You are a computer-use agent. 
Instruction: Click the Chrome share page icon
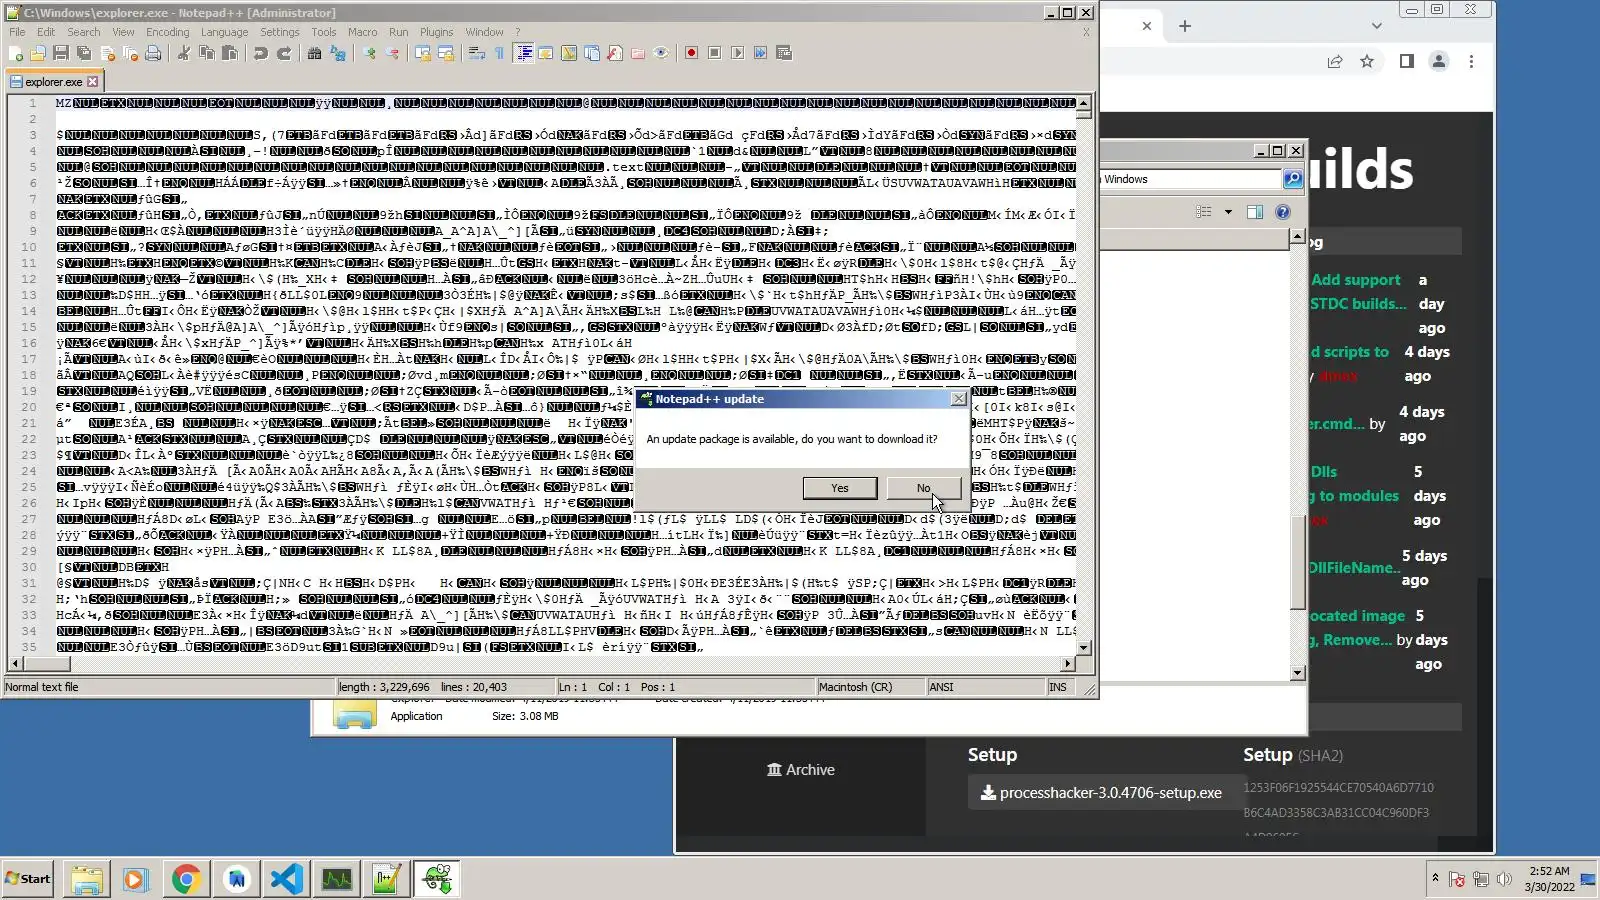(1335, 62)
